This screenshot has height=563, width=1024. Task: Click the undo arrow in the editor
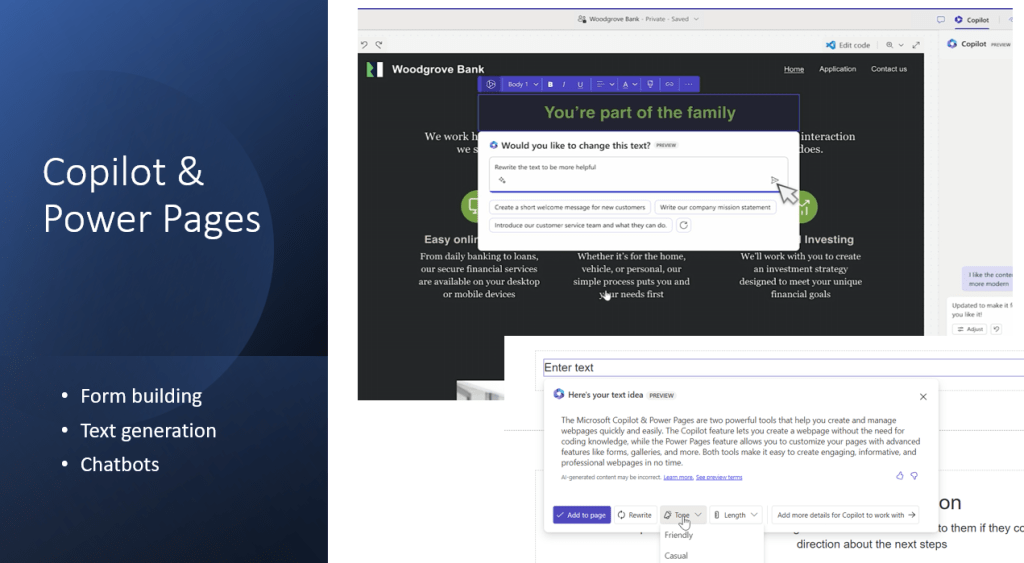click(364, 45)
